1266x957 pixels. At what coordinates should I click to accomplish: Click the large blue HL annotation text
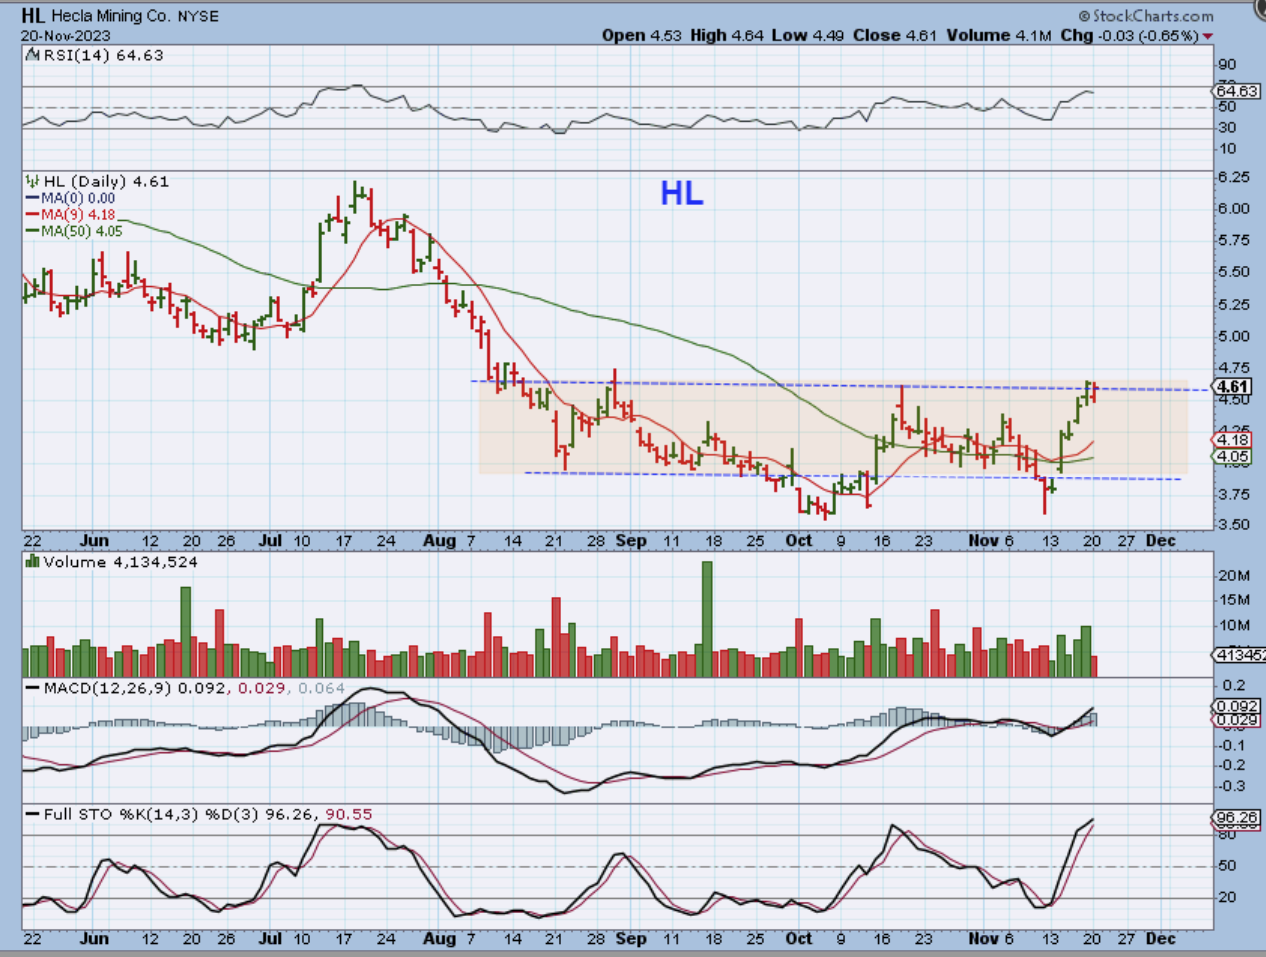coord(682,194)
